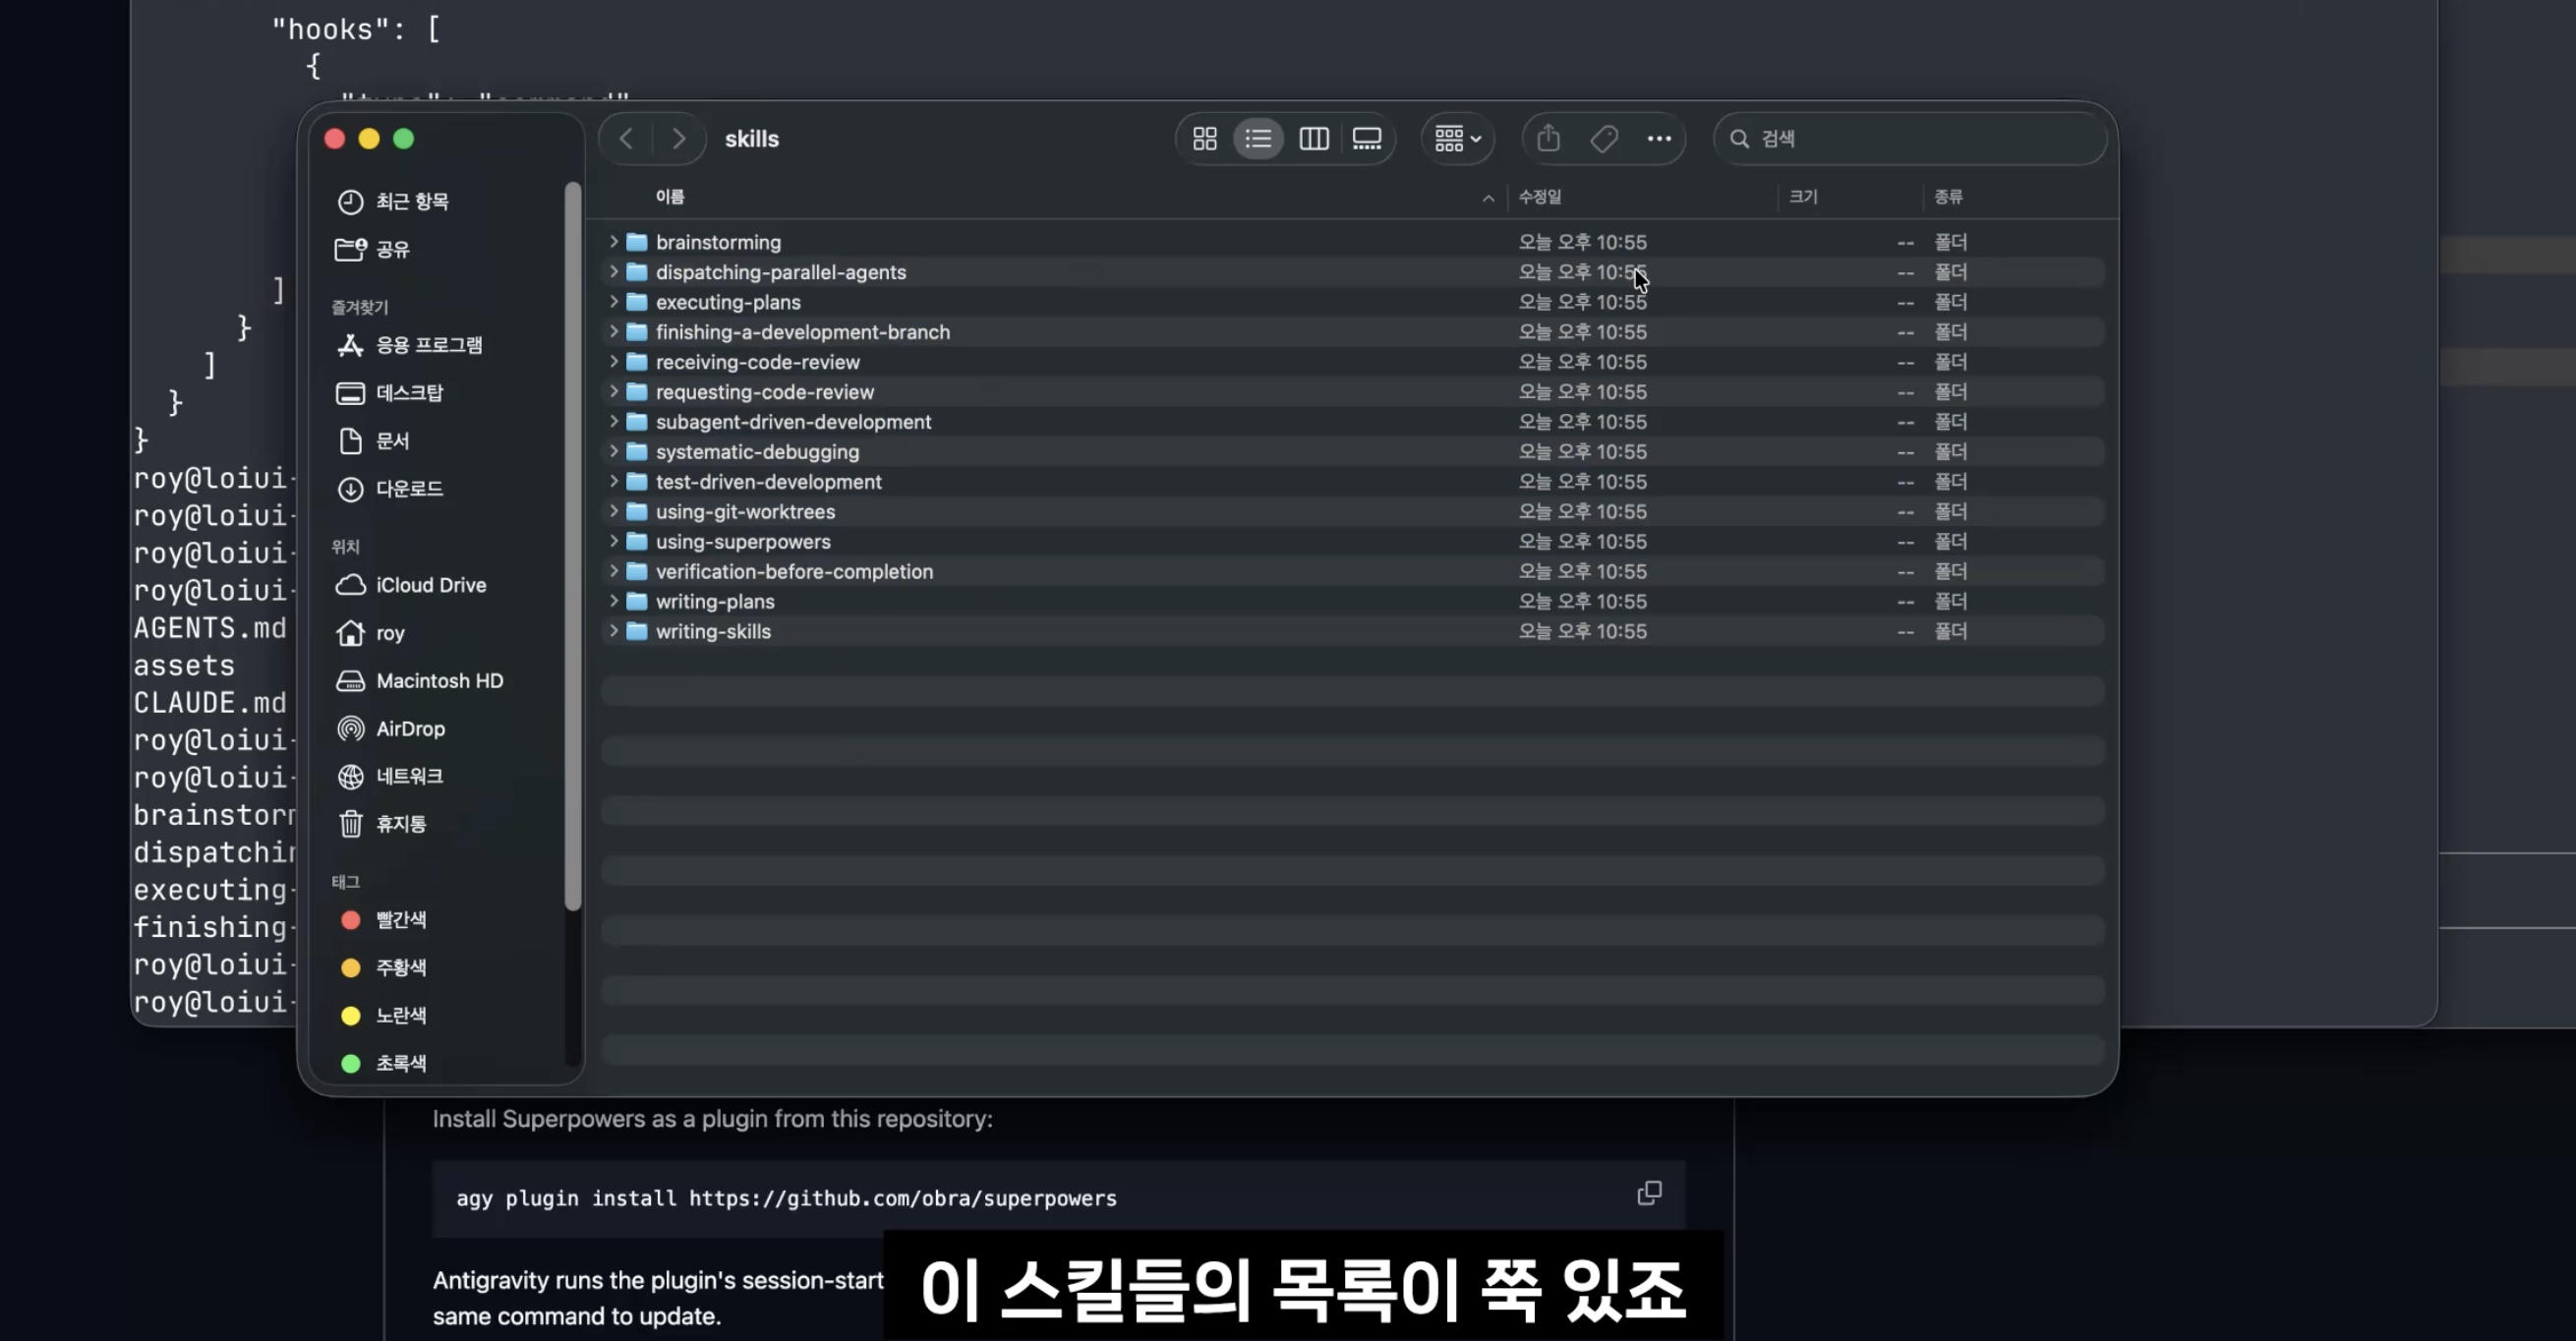This screenshot has width=2576, height=1341.
Task: Sort by the 수정일 column header
Action: point(1540,197)
